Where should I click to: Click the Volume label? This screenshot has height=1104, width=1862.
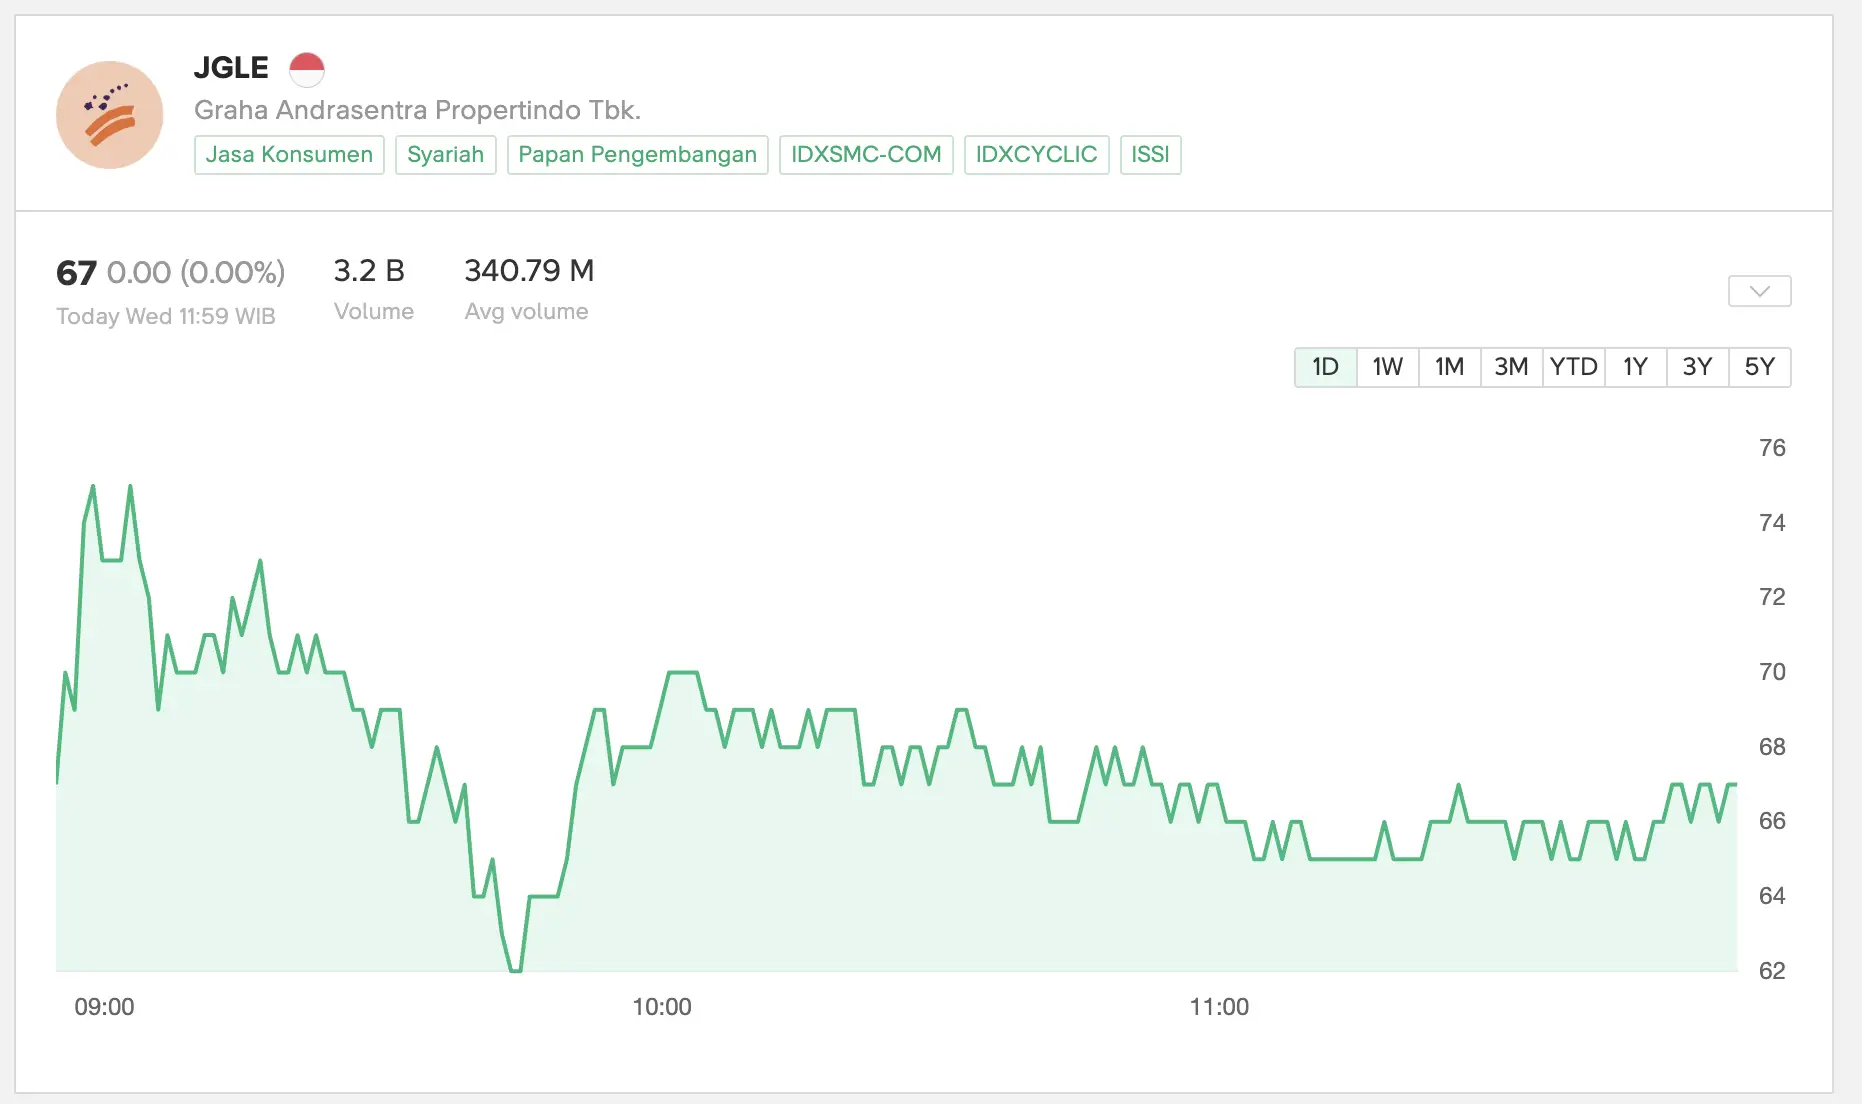373,311
